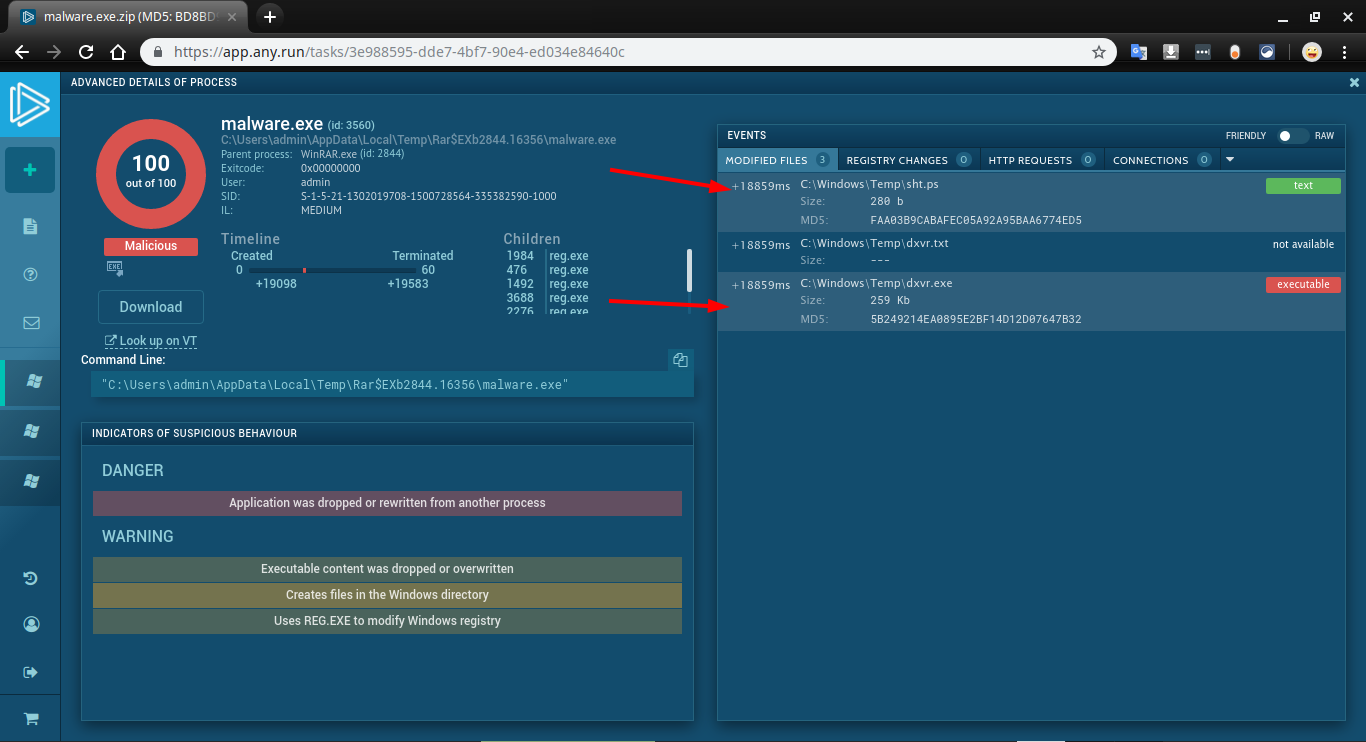This screenshot has height=742, width=1366.
Task: Click the green text file tag
Action: [1303, 186]
